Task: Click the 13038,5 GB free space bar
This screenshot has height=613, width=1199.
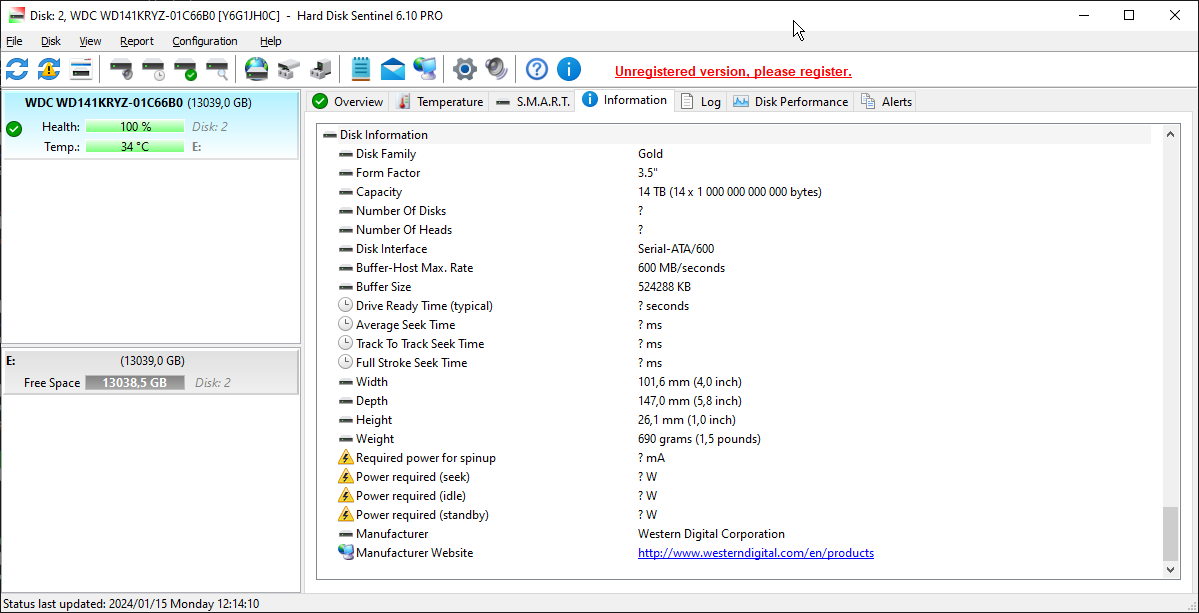Action: [x=135, y=383]
